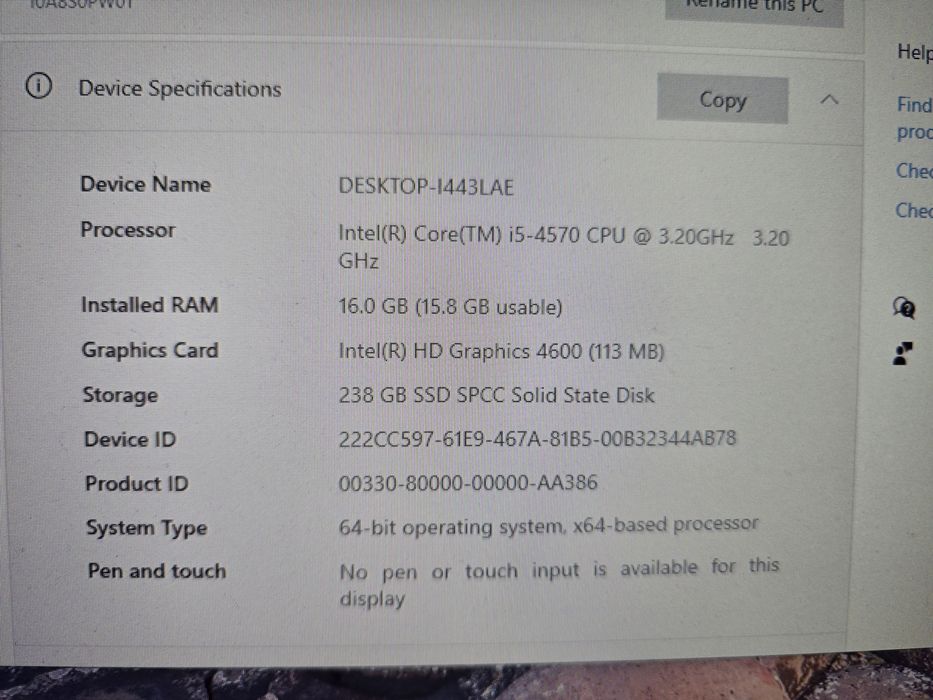This screenshot has height=700, width=933.
Task: Select the Intel Core i5-4570 processor text
Action: click(x=563, y=248)
